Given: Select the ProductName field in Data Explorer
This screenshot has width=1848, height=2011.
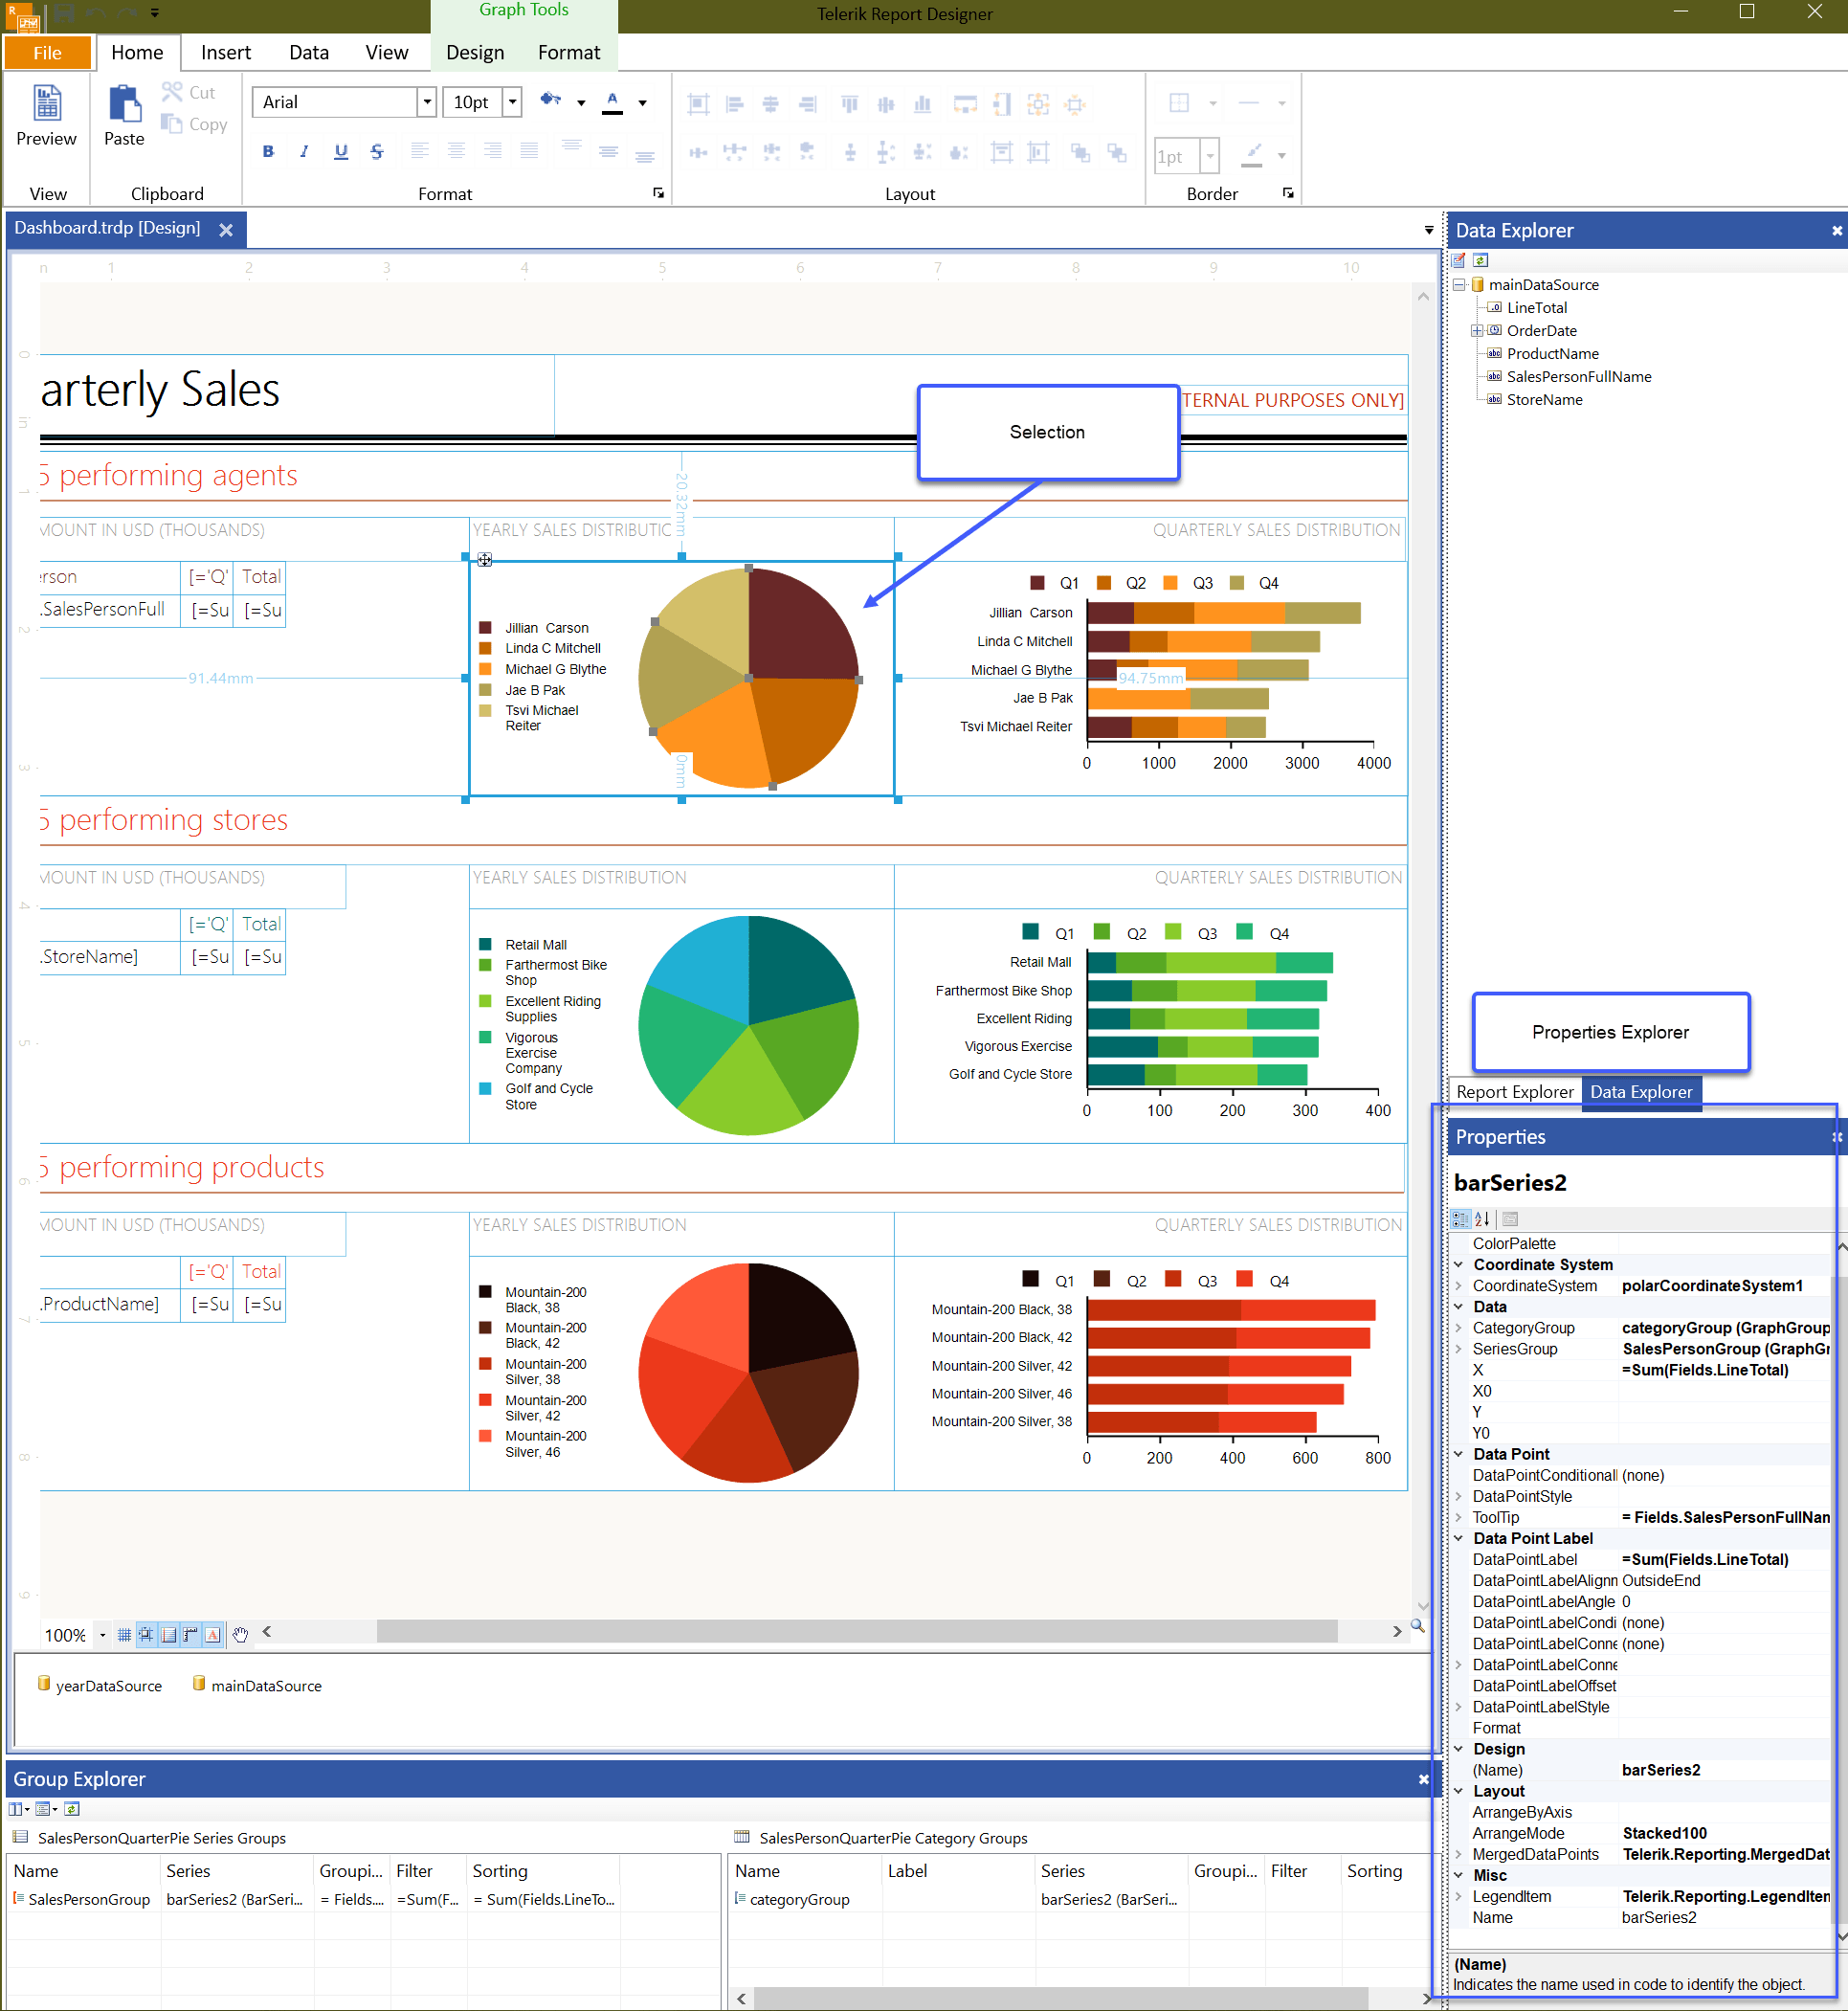Looking at the screenshot, I should coord(1551,353).
